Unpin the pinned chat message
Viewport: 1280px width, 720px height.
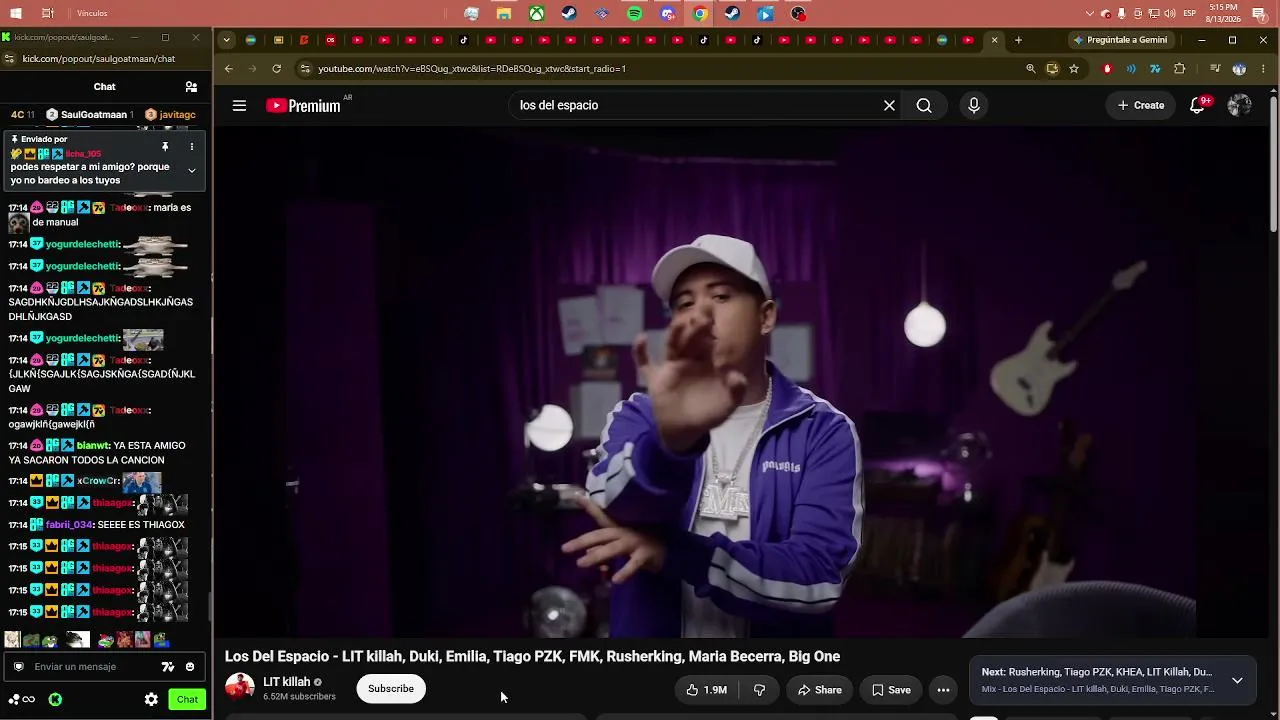click(x=165, y=147)
